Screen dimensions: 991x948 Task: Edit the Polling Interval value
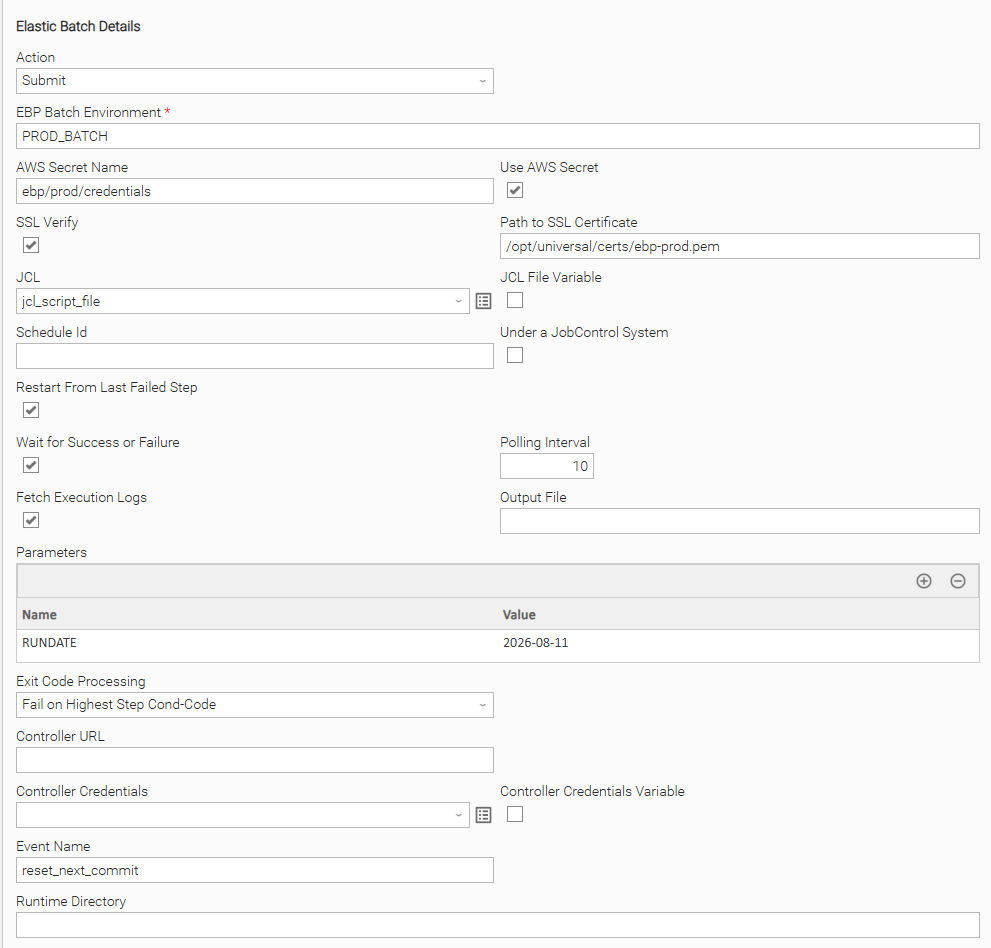tap(547, 466)
